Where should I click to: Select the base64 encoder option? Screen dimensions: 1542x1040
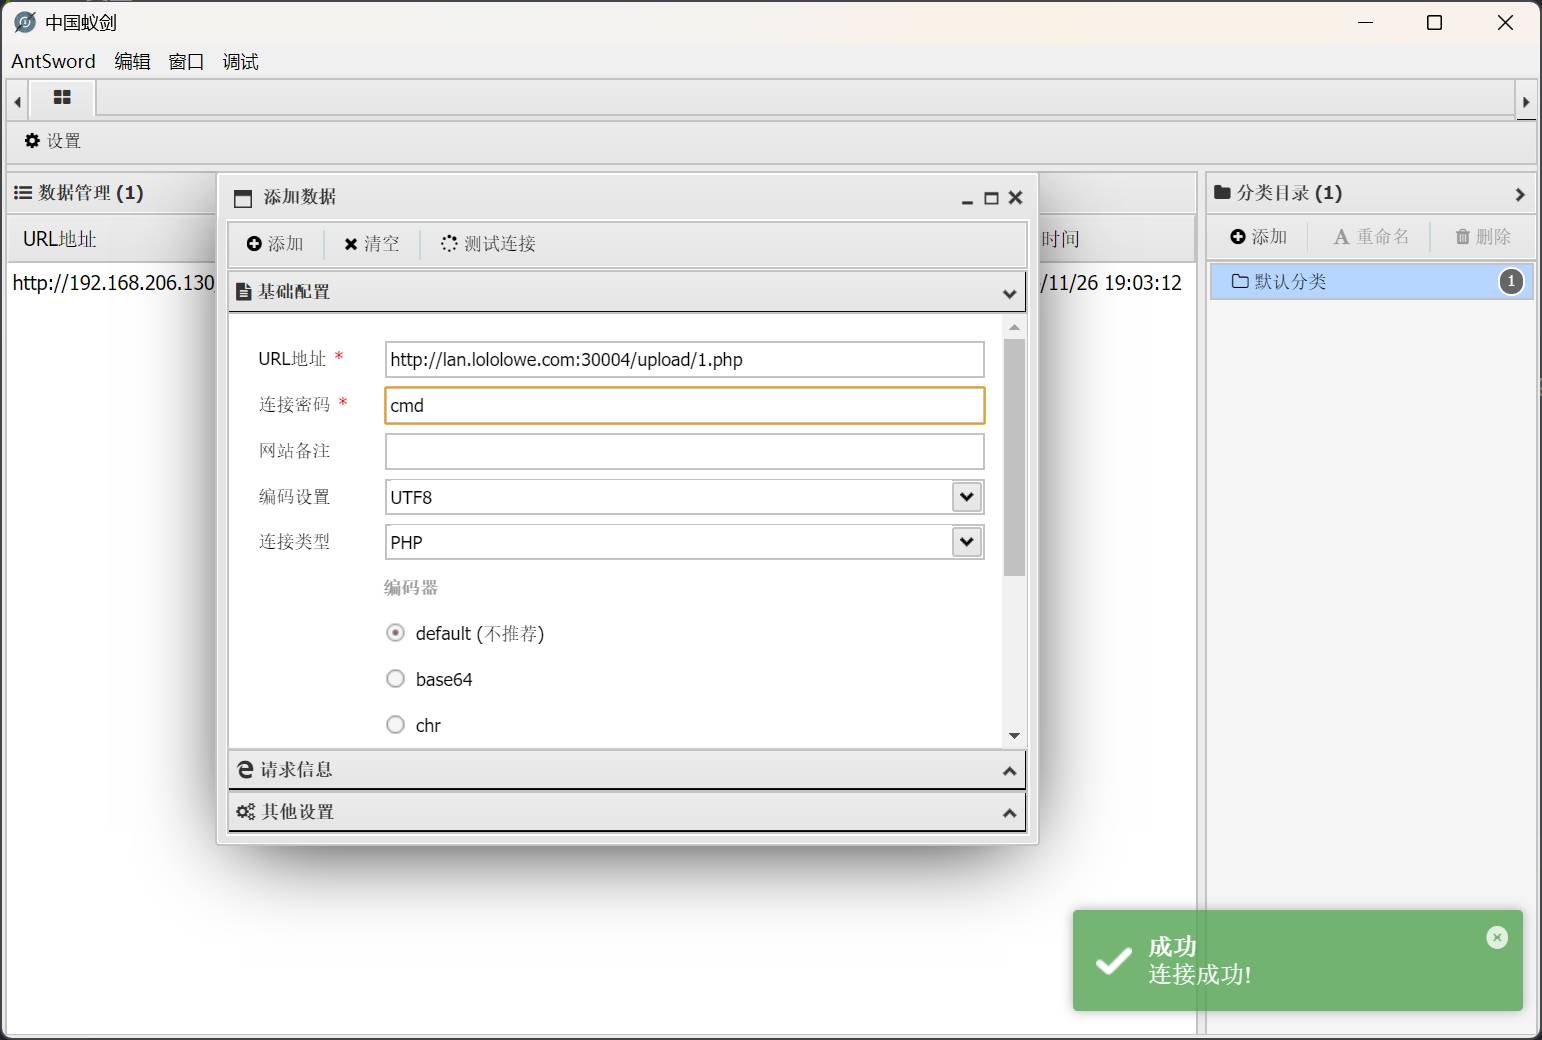coord(396,679)
